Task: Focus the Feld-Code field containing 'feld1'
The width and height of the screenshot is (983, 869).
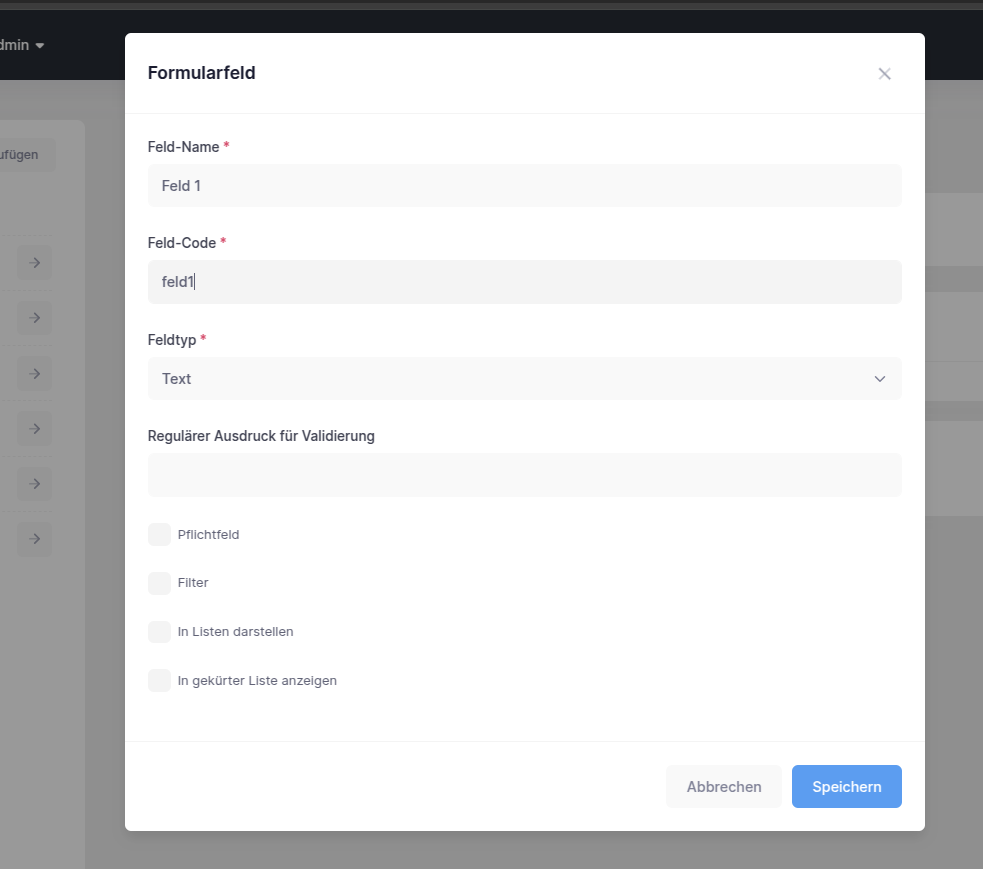Action: click(524, 281)
